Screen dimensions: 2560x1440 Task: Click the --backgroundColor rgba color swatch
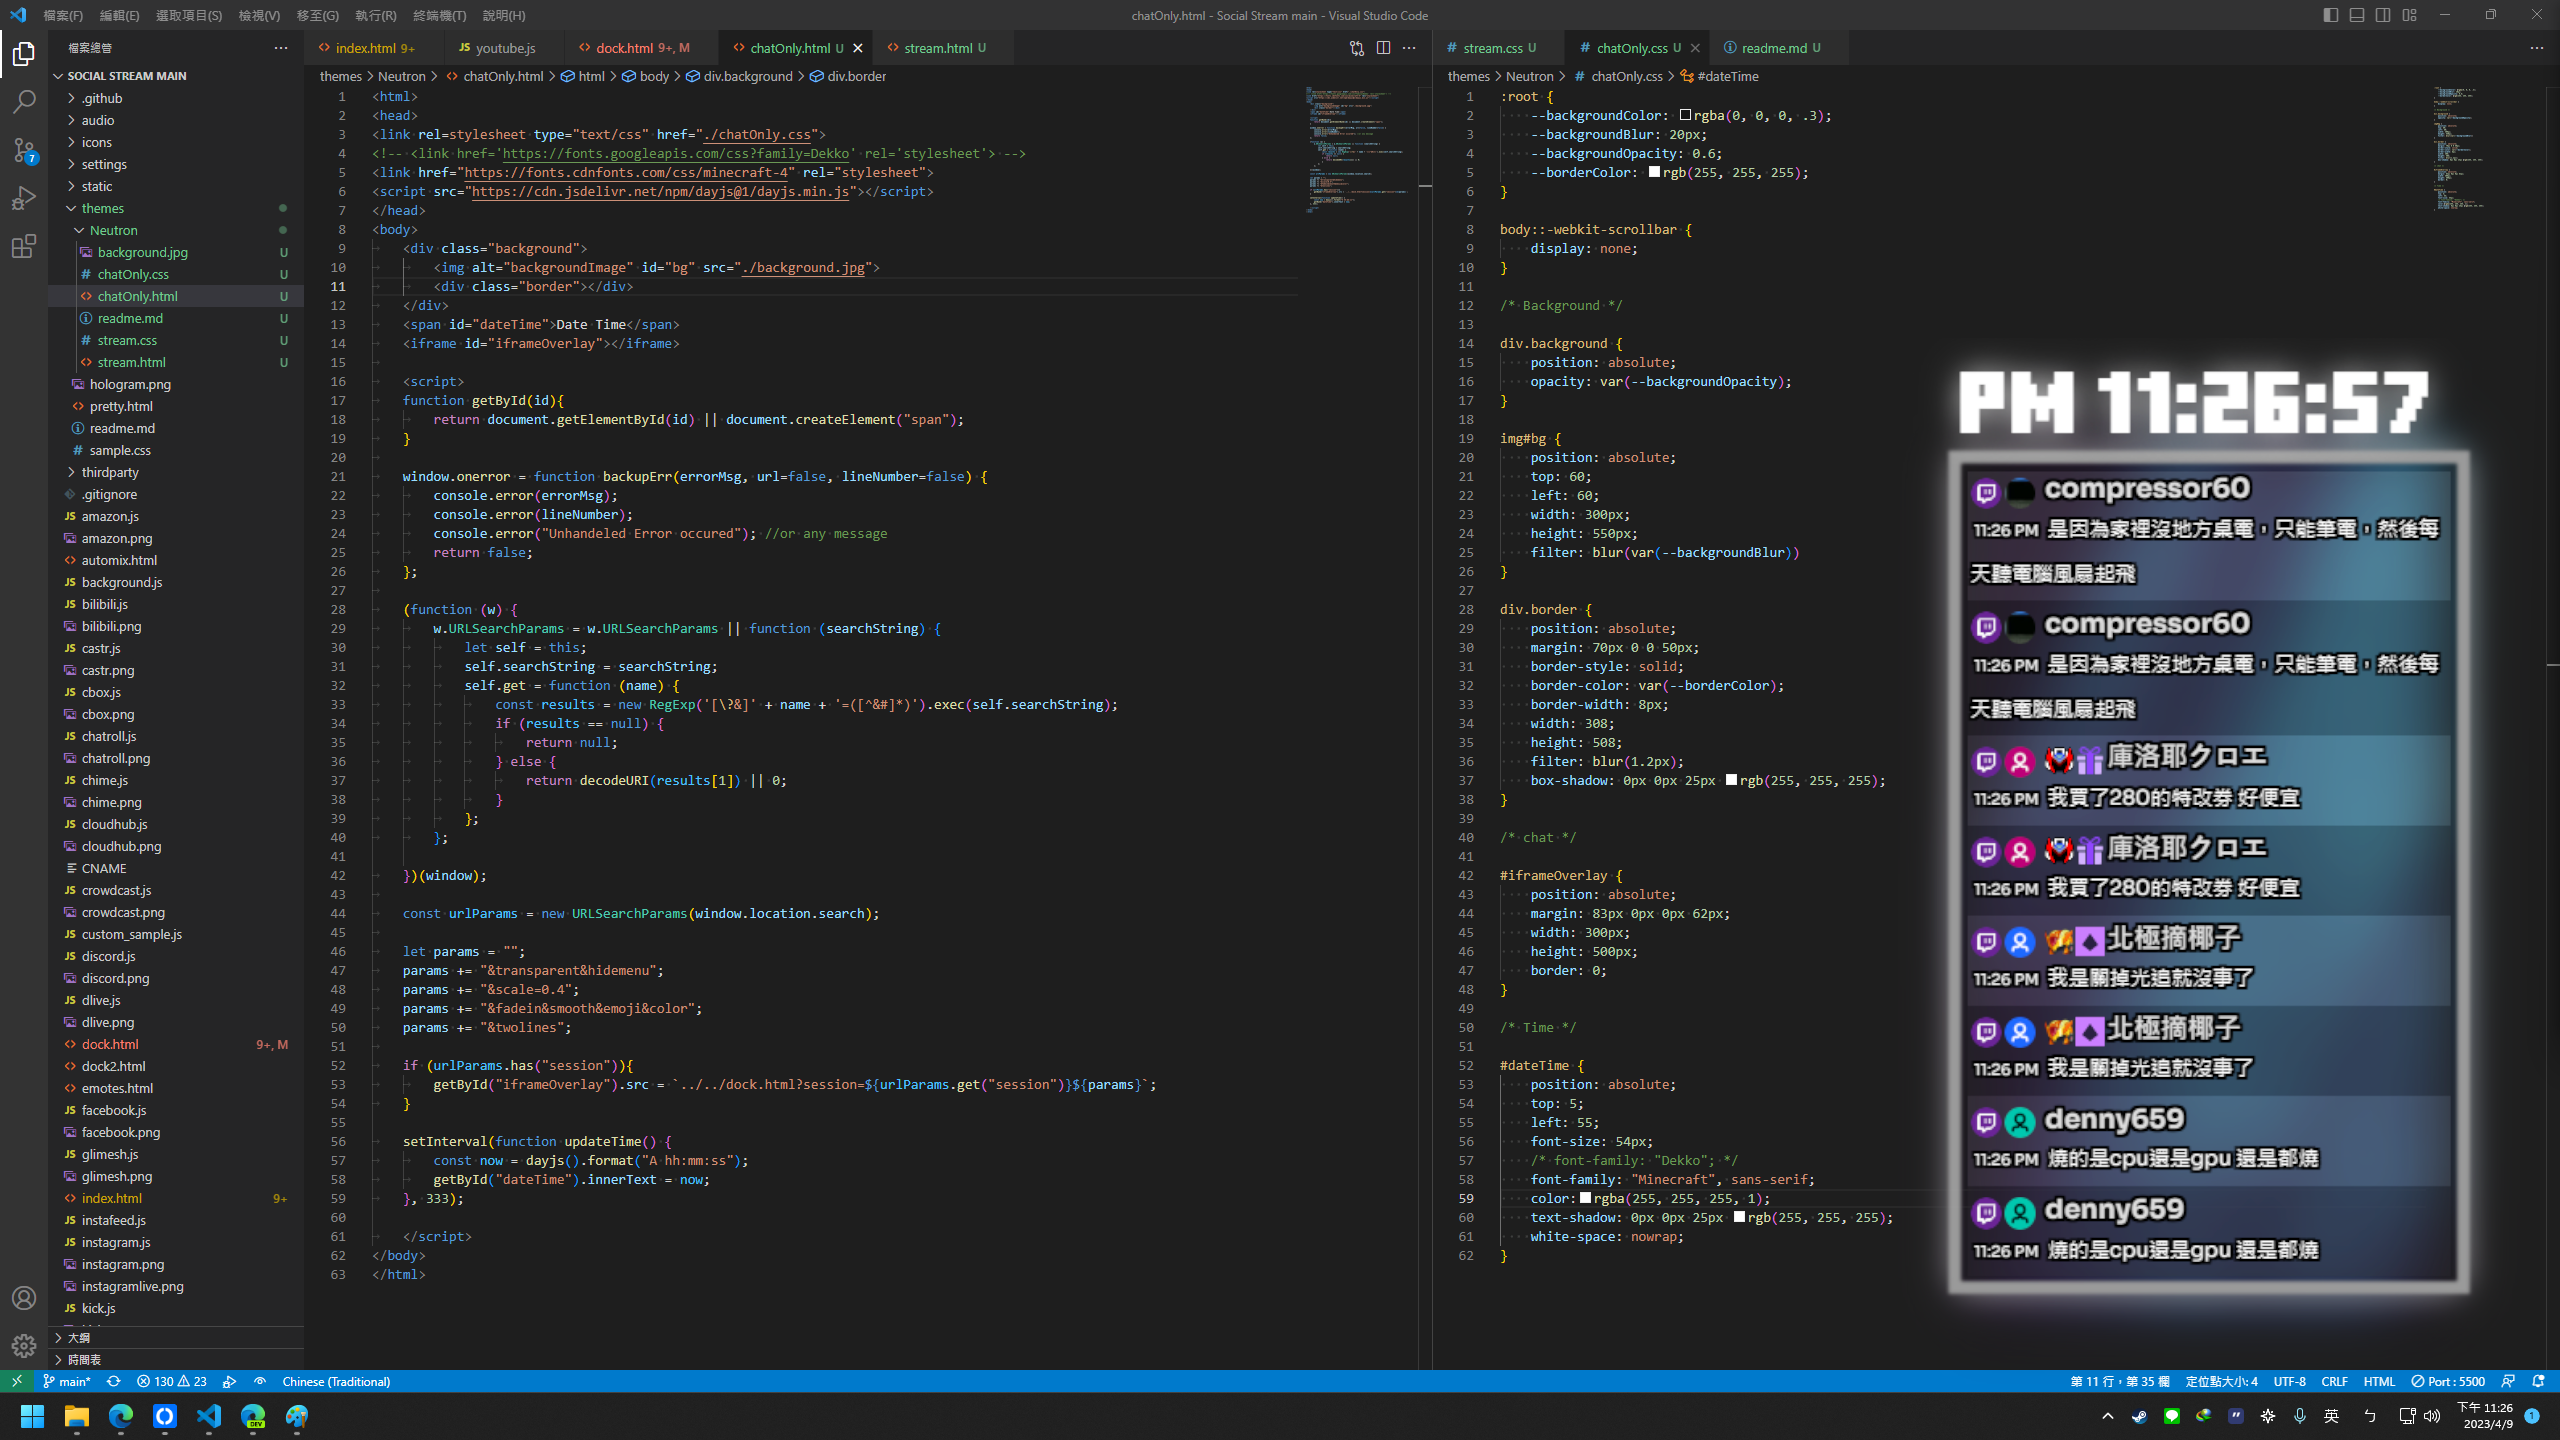click(1685, 115)
